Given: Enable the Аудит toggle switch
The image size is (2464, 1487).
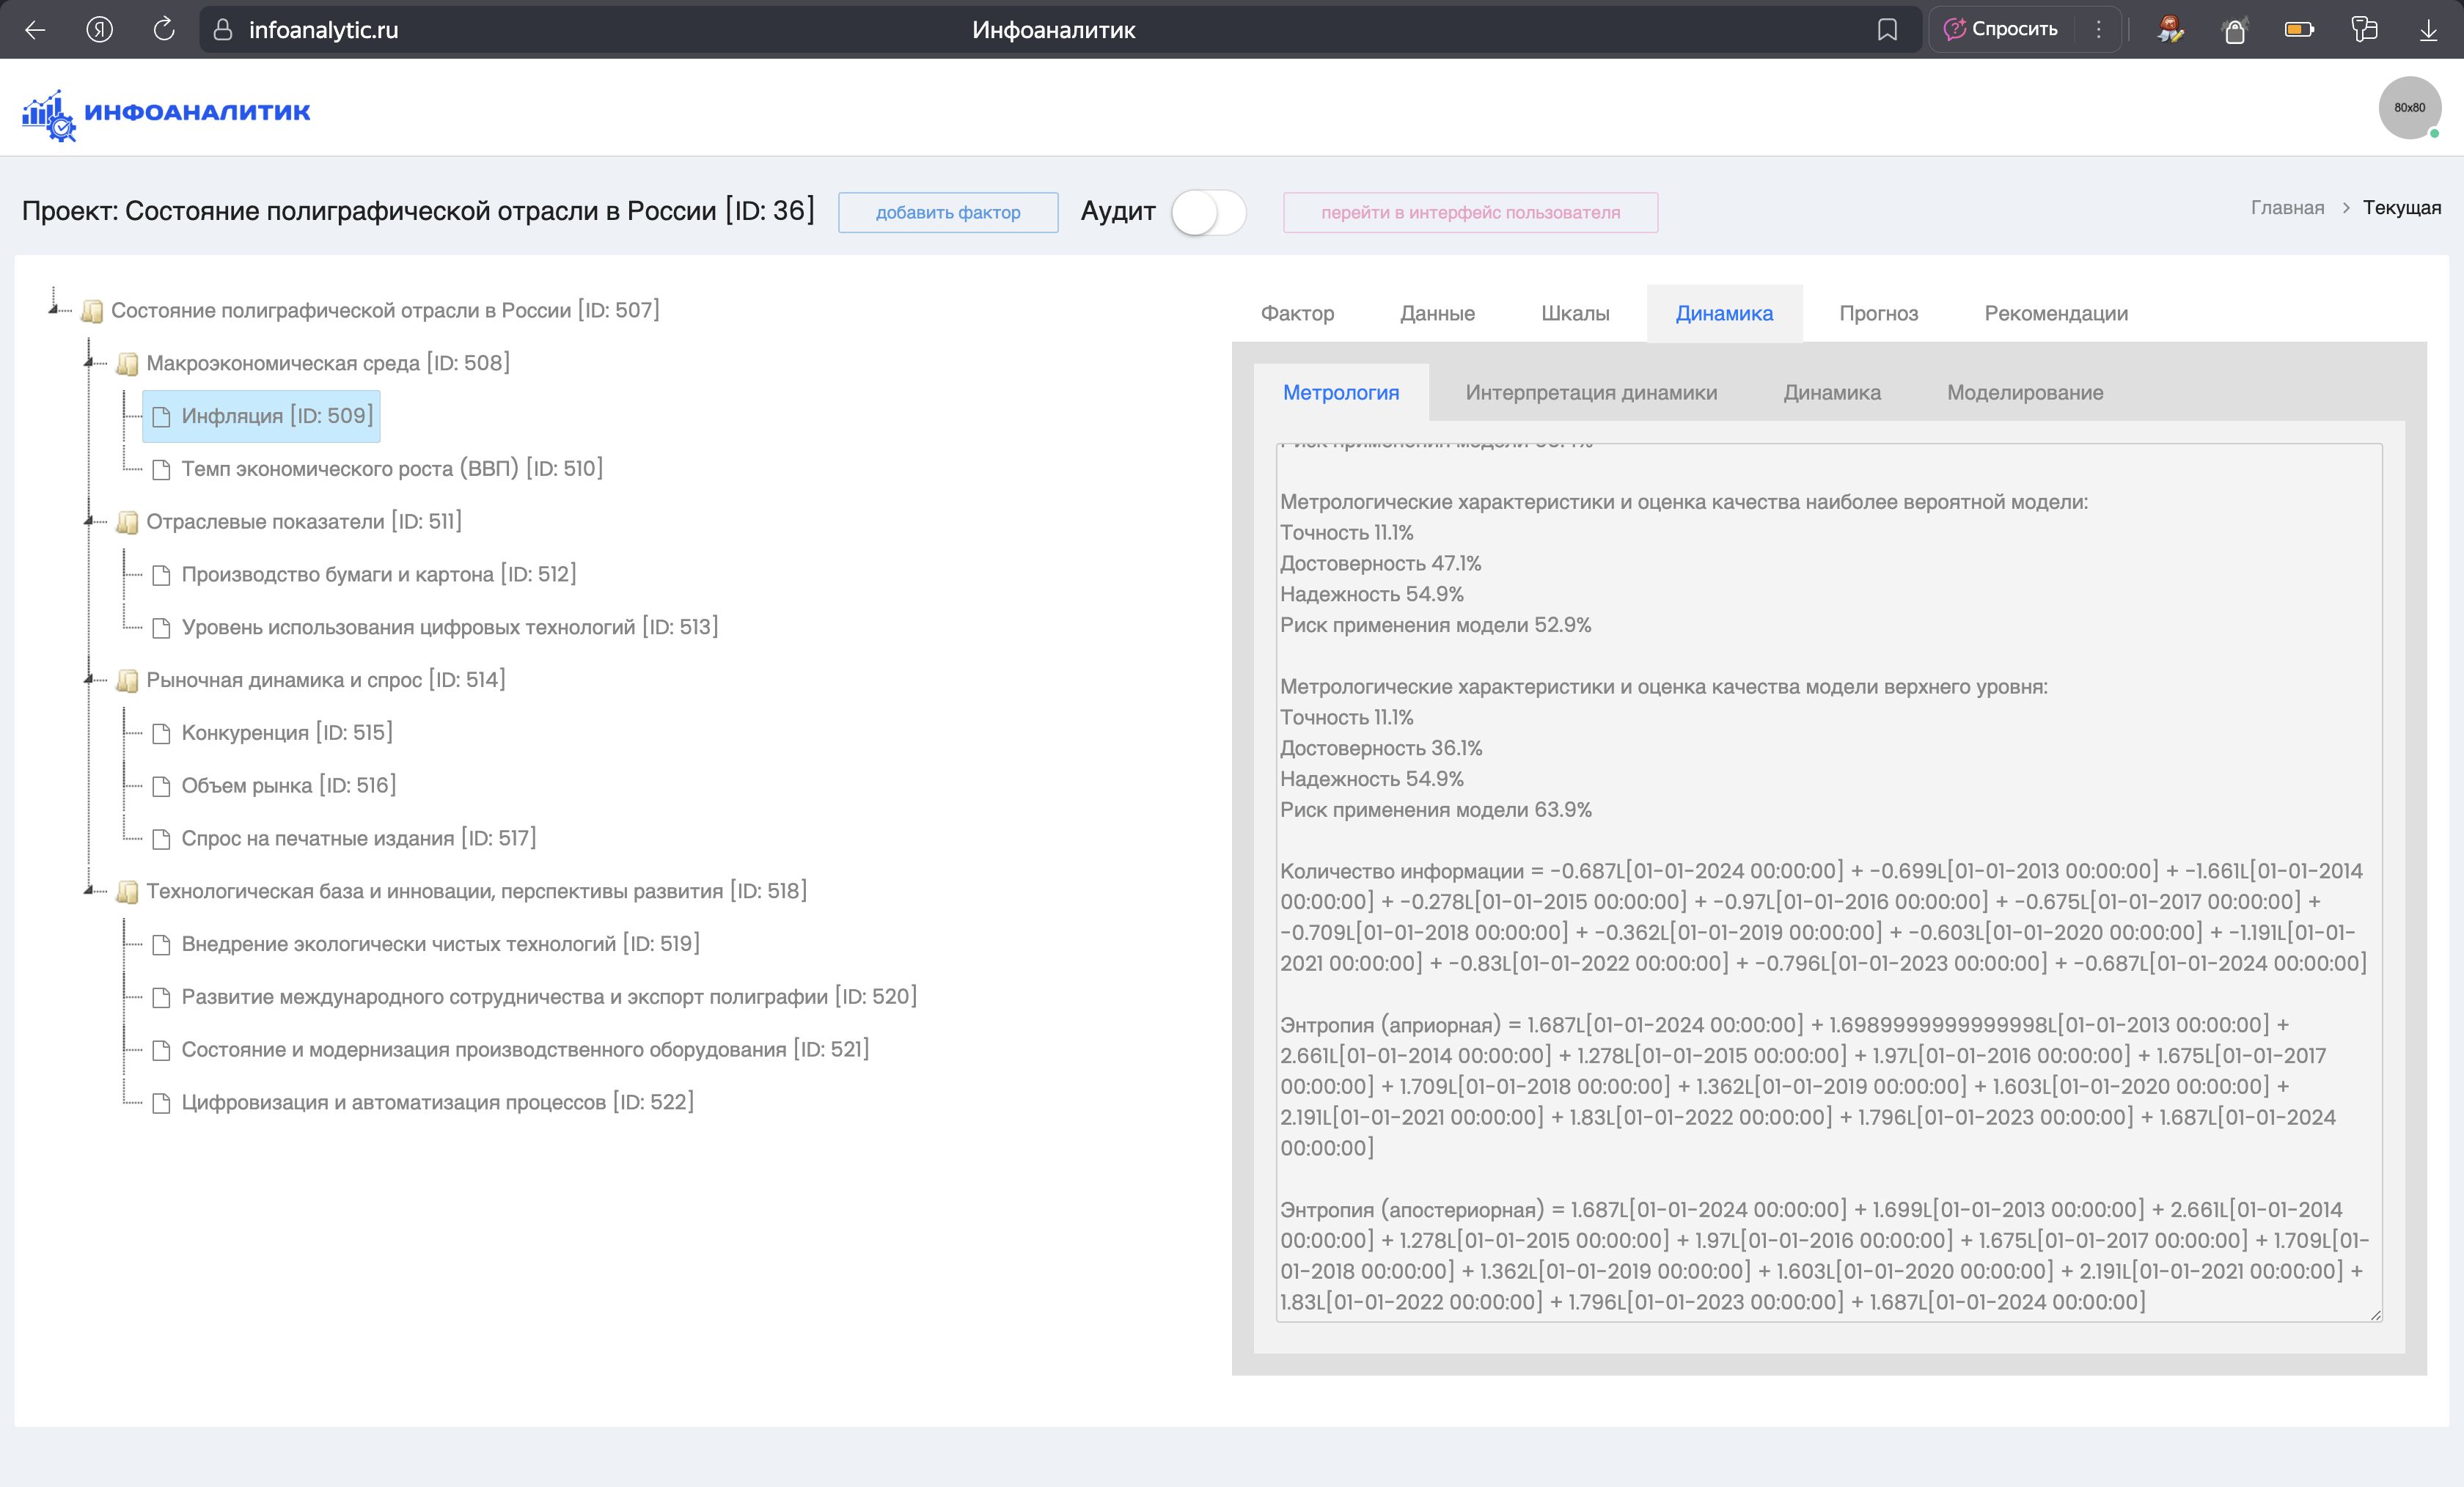Looking at the screenshot, I should pyautogui.click(x=1207, y=212).
